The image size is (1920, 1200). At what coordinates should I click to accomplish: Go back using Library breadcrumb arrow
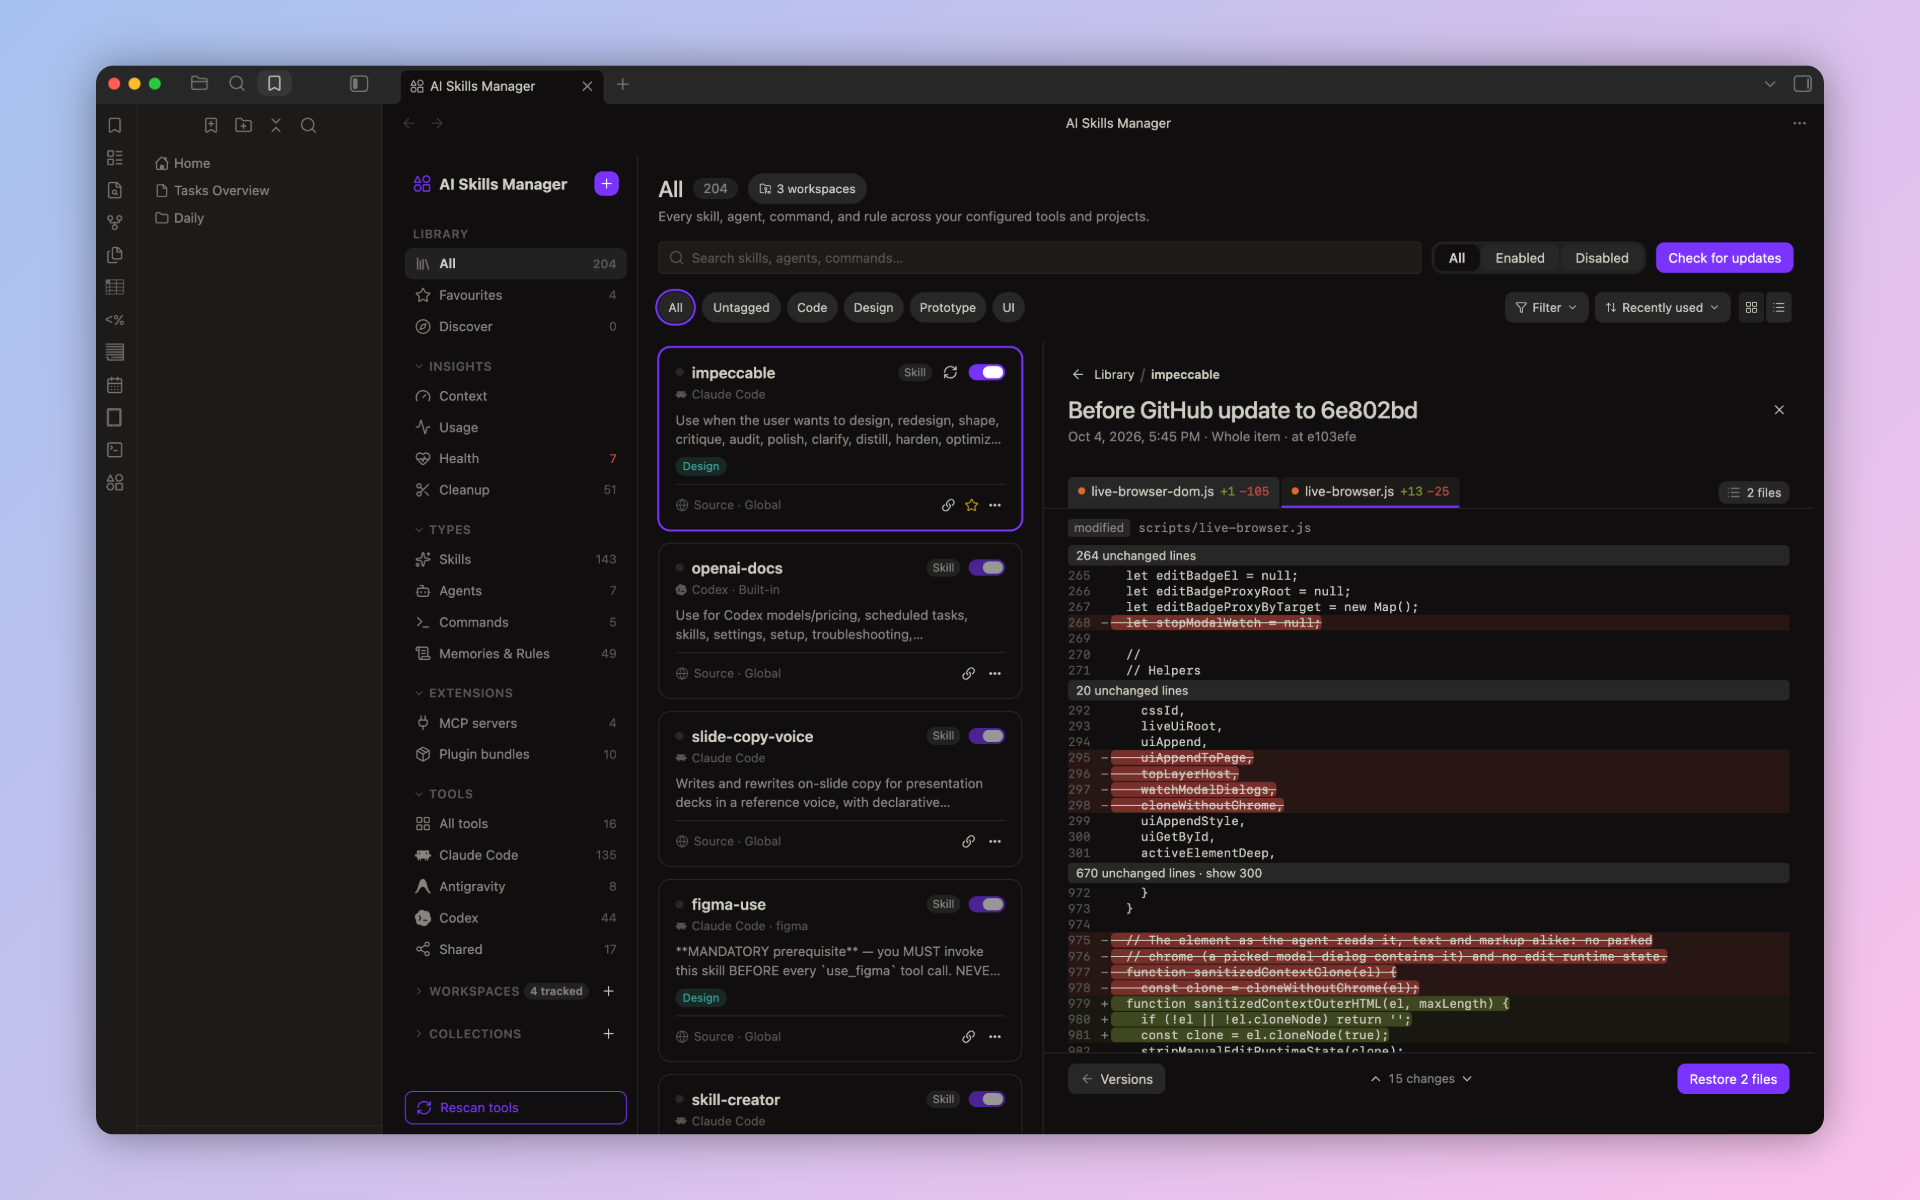(1077, 375)
